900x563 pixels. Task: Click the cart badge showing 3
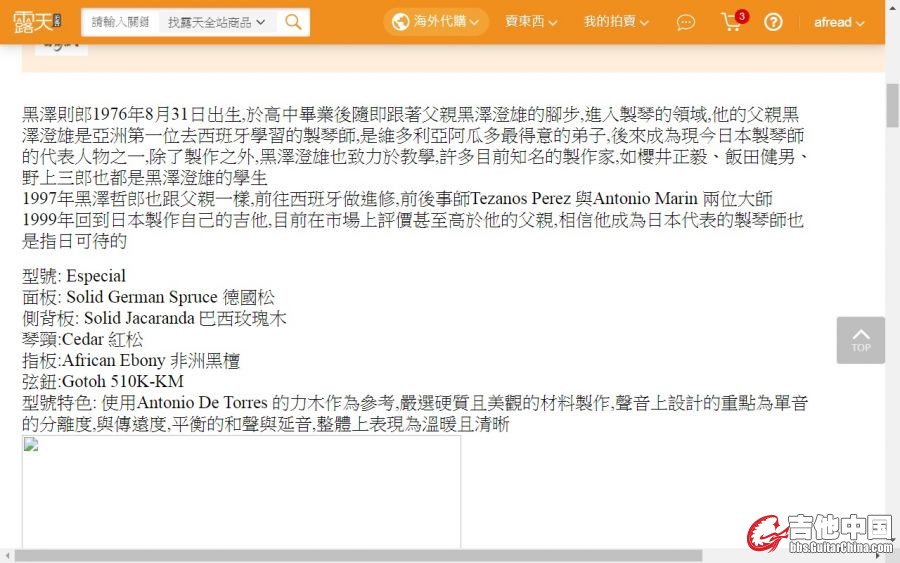click(742, 16)
